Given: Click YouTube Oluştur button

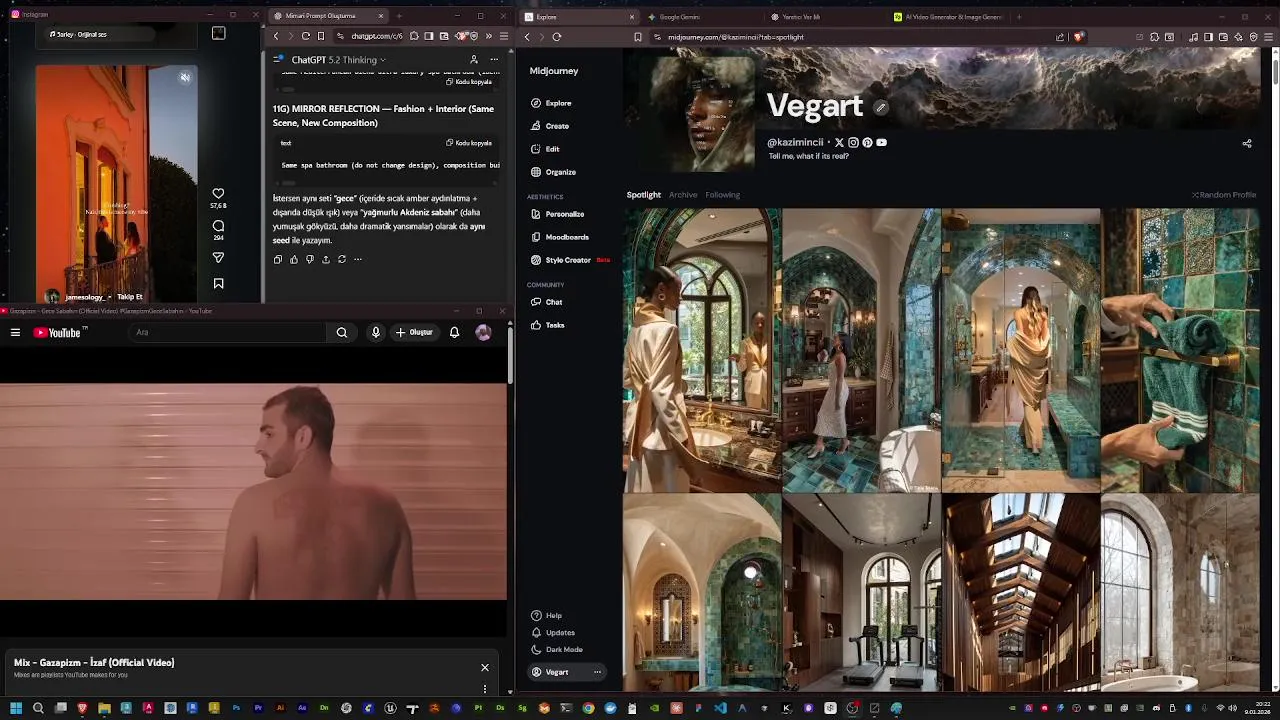Looking at the screenshot, I should pos(414,333).
